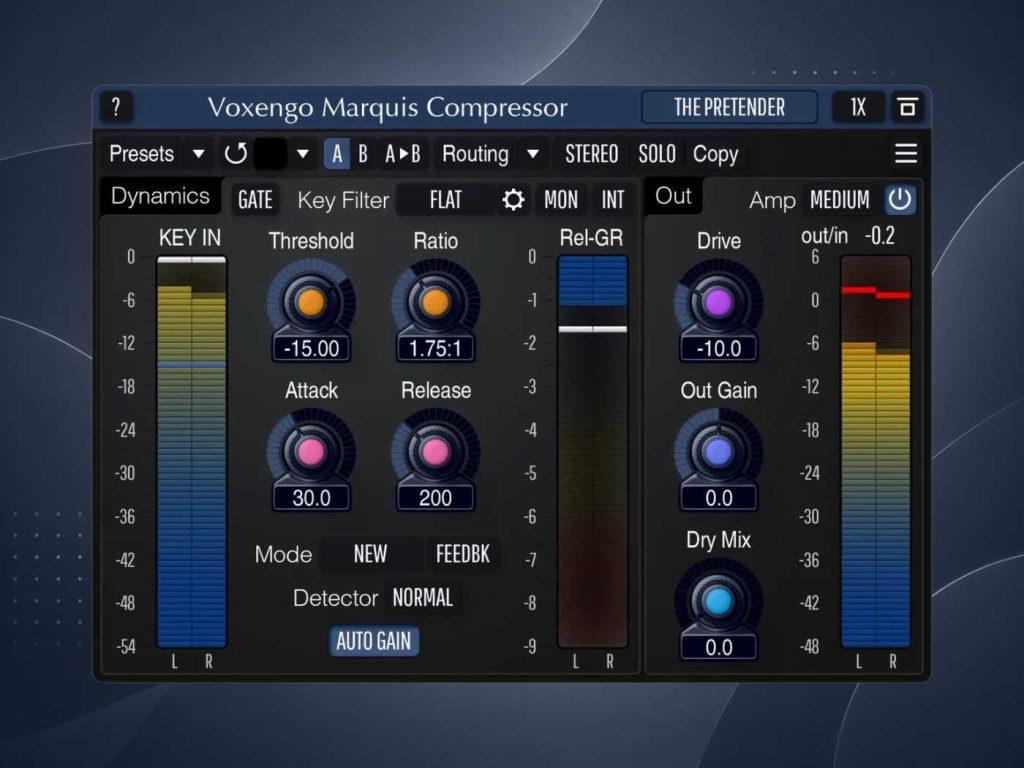Click Release value field 200
The height and width of the screenshot is (768, 1024).
(436, 498)
